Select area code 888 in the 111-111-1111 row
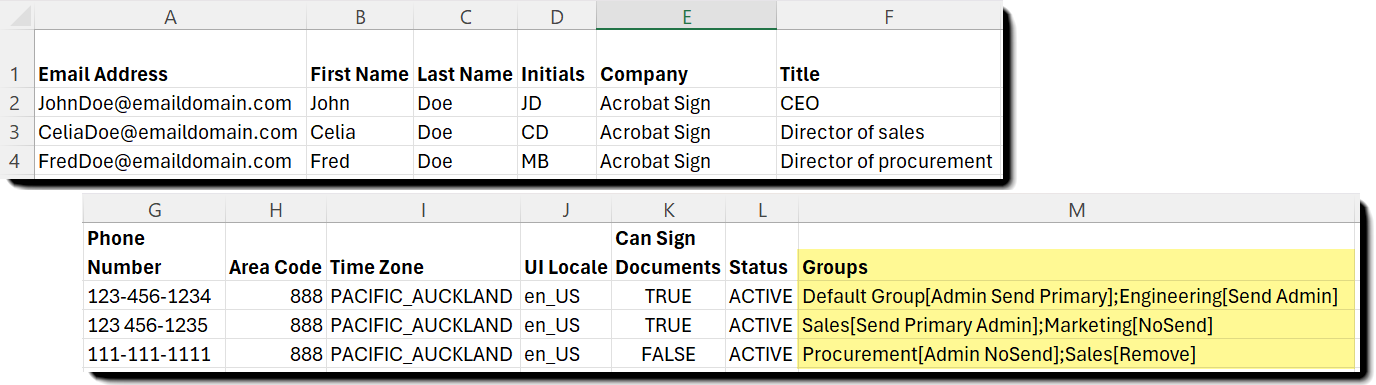This screenshot has height=385, width=1376. (x=276, y=354)
